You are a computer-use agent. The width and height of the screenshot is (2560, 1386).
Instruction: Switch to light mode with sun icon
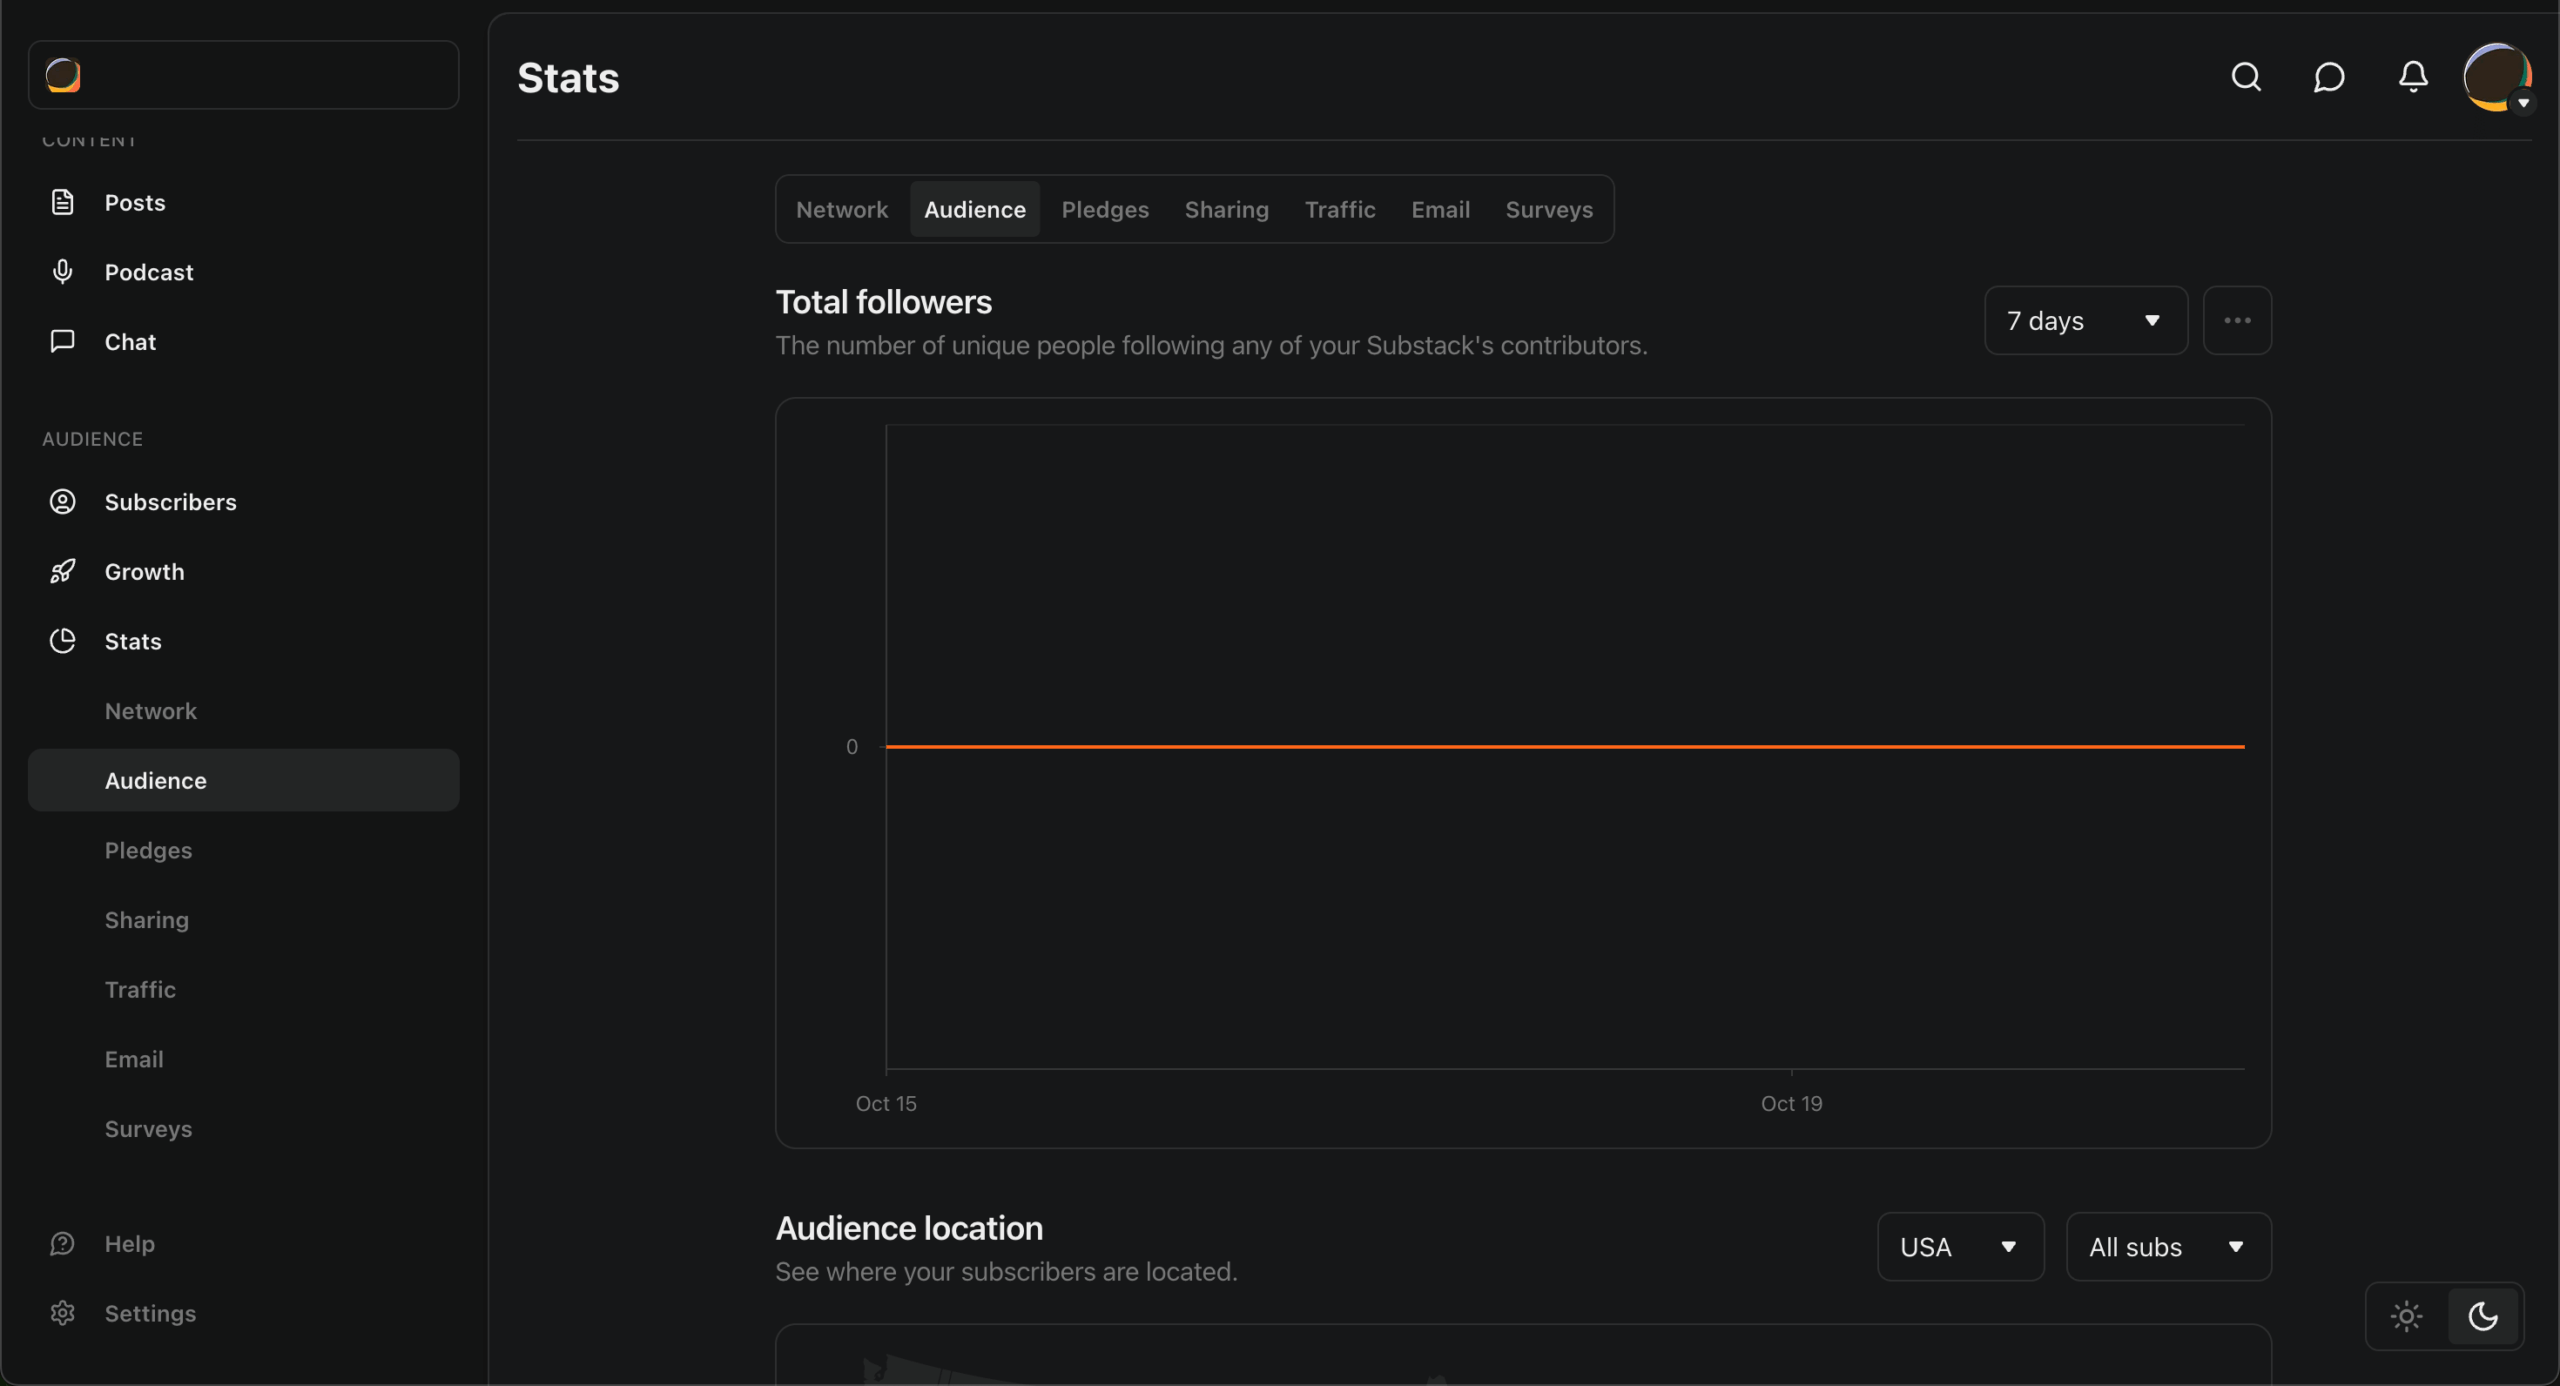pos(2406,1316)
